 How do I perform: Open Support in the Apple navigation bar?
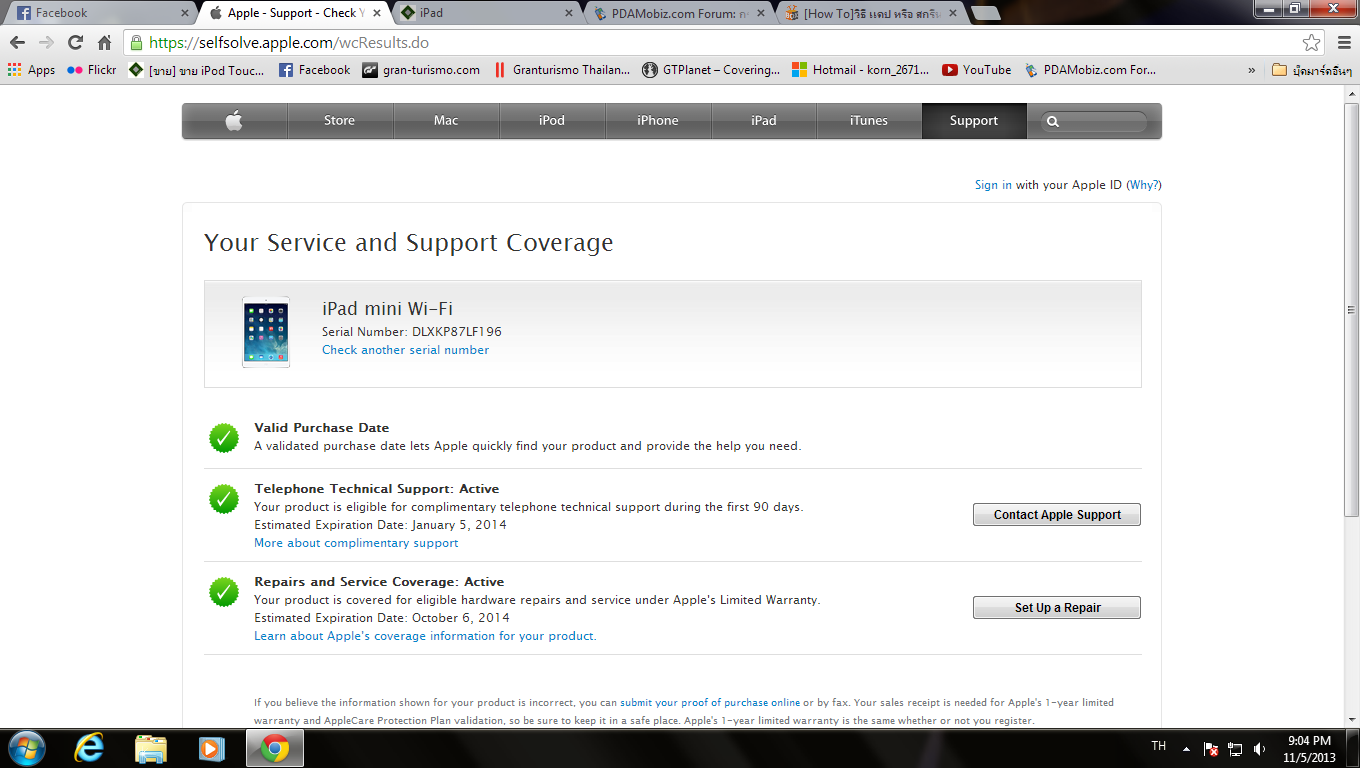coord(974,121)
